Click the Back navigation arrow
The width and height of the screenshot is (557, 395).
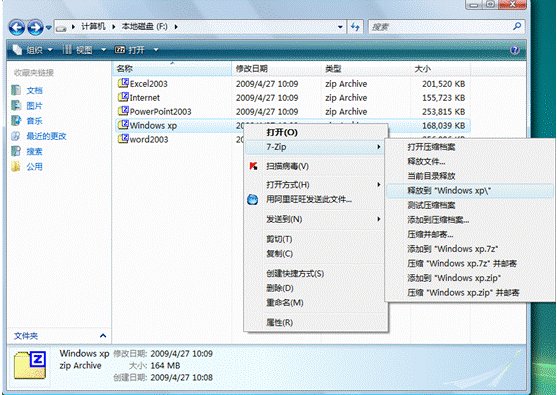click(16, 27)
